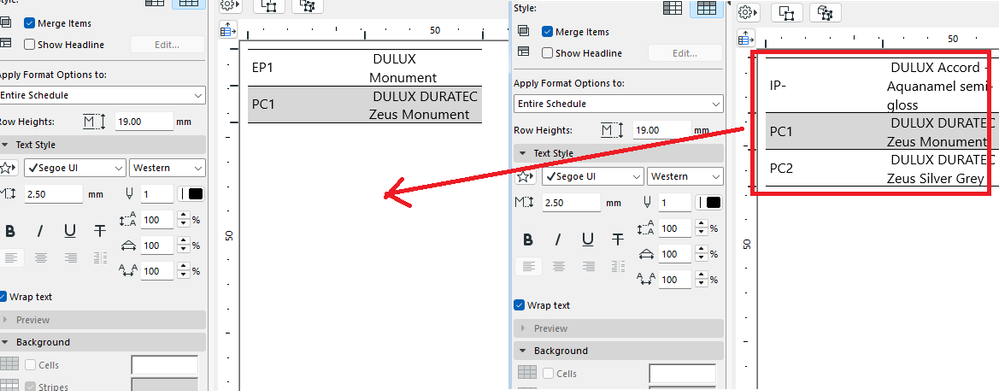
Task: Click the gear options icon above left schedule
Action: point(230,5)
